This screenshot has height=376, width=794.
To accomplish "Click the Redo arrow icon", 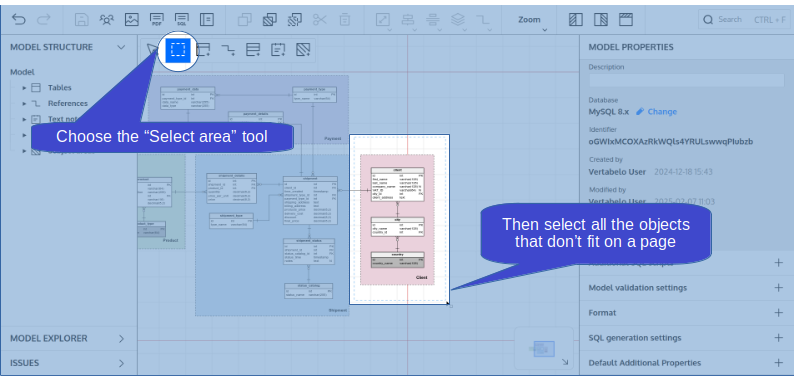I will tap(44, 20).
